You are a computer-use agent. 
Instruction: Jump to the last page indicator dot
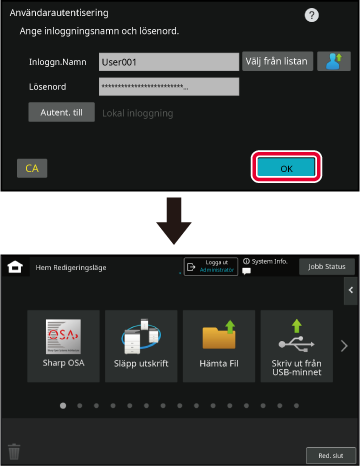pyautogui.click(x=296, y=406)
